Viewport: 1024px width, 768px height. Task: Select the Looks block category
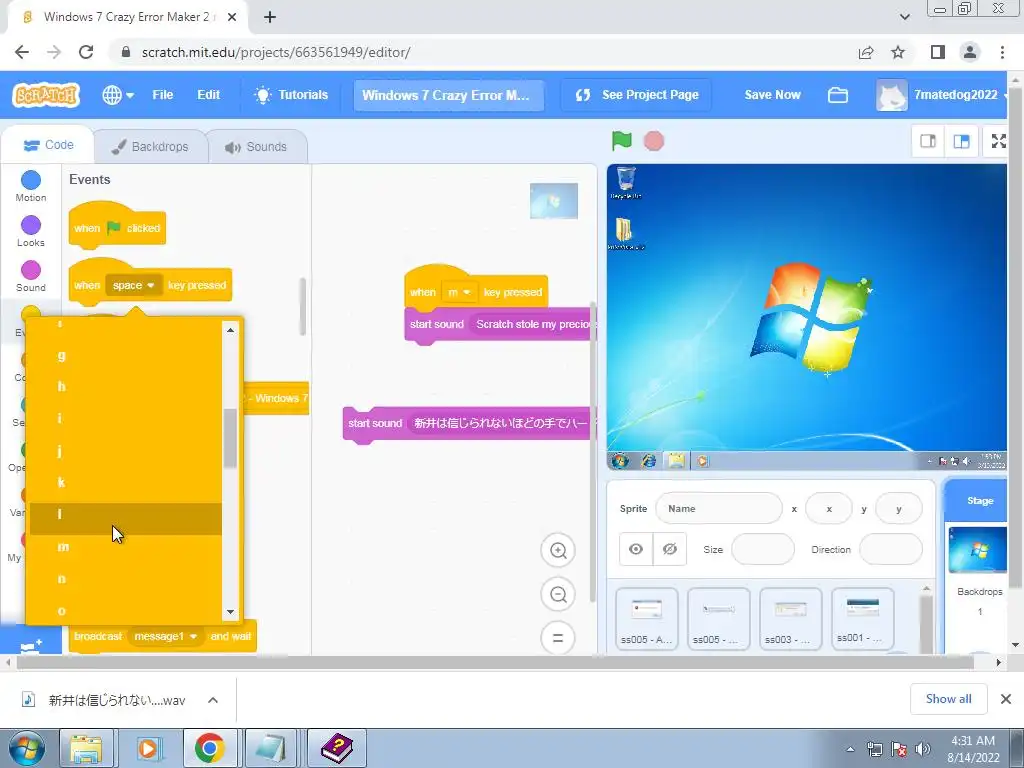pyautogui.click(x=31, y=231)
